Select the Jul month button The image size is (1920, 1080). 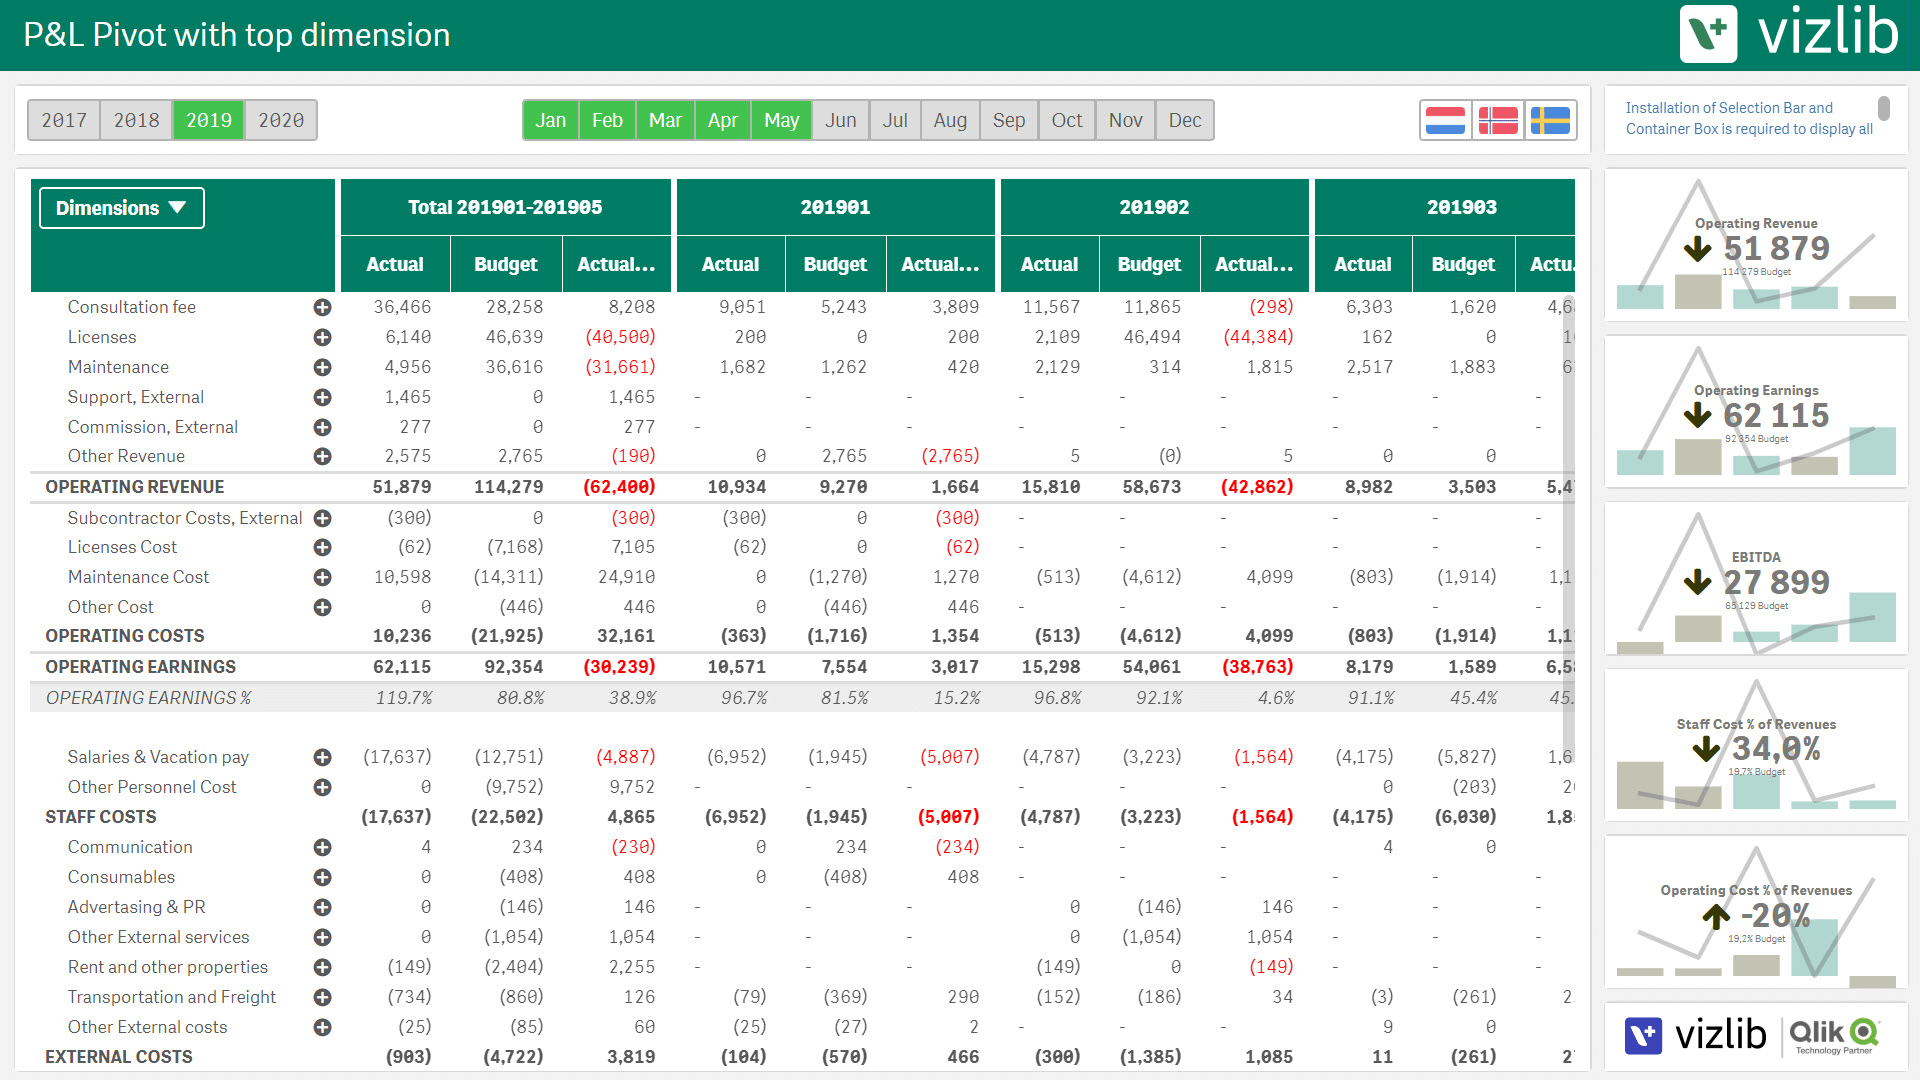895,120
